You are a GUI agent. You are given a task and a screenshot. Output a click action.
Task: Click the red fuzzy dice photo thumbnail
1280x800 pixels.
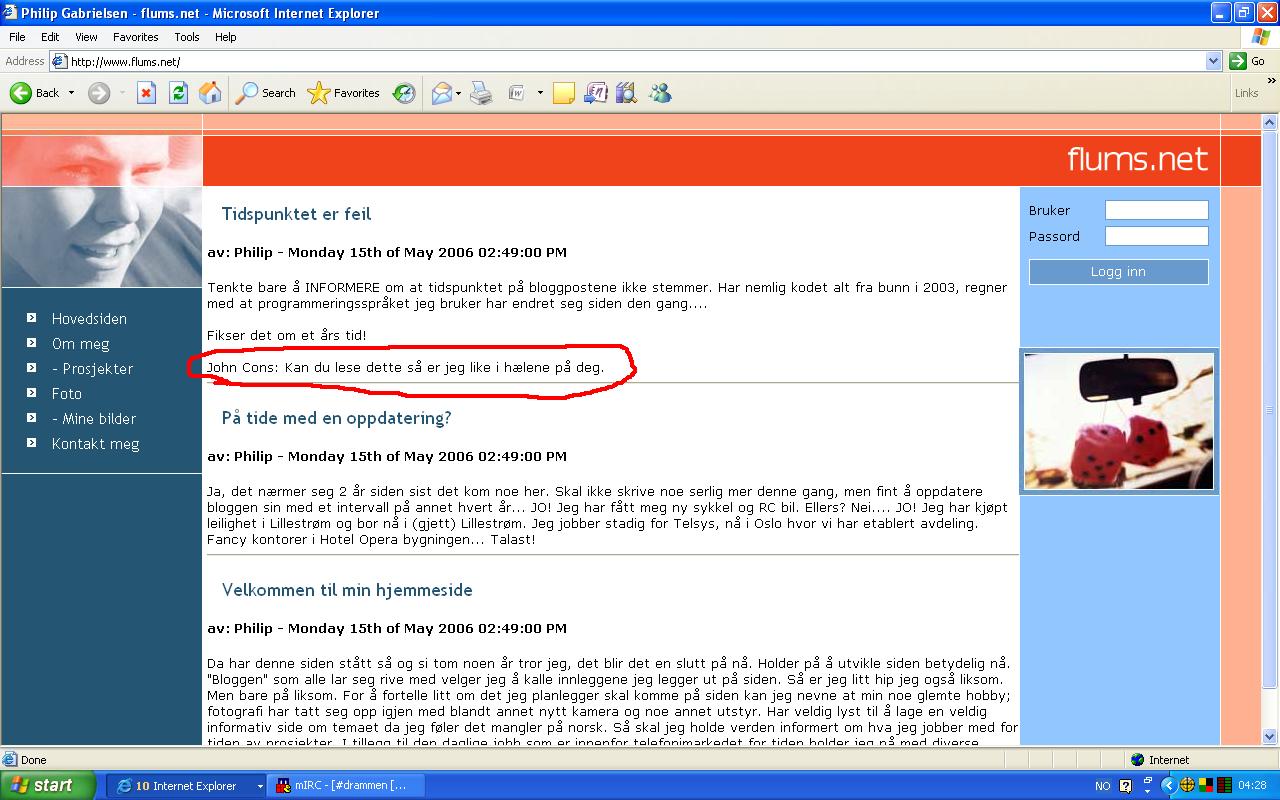[1119, 421]
